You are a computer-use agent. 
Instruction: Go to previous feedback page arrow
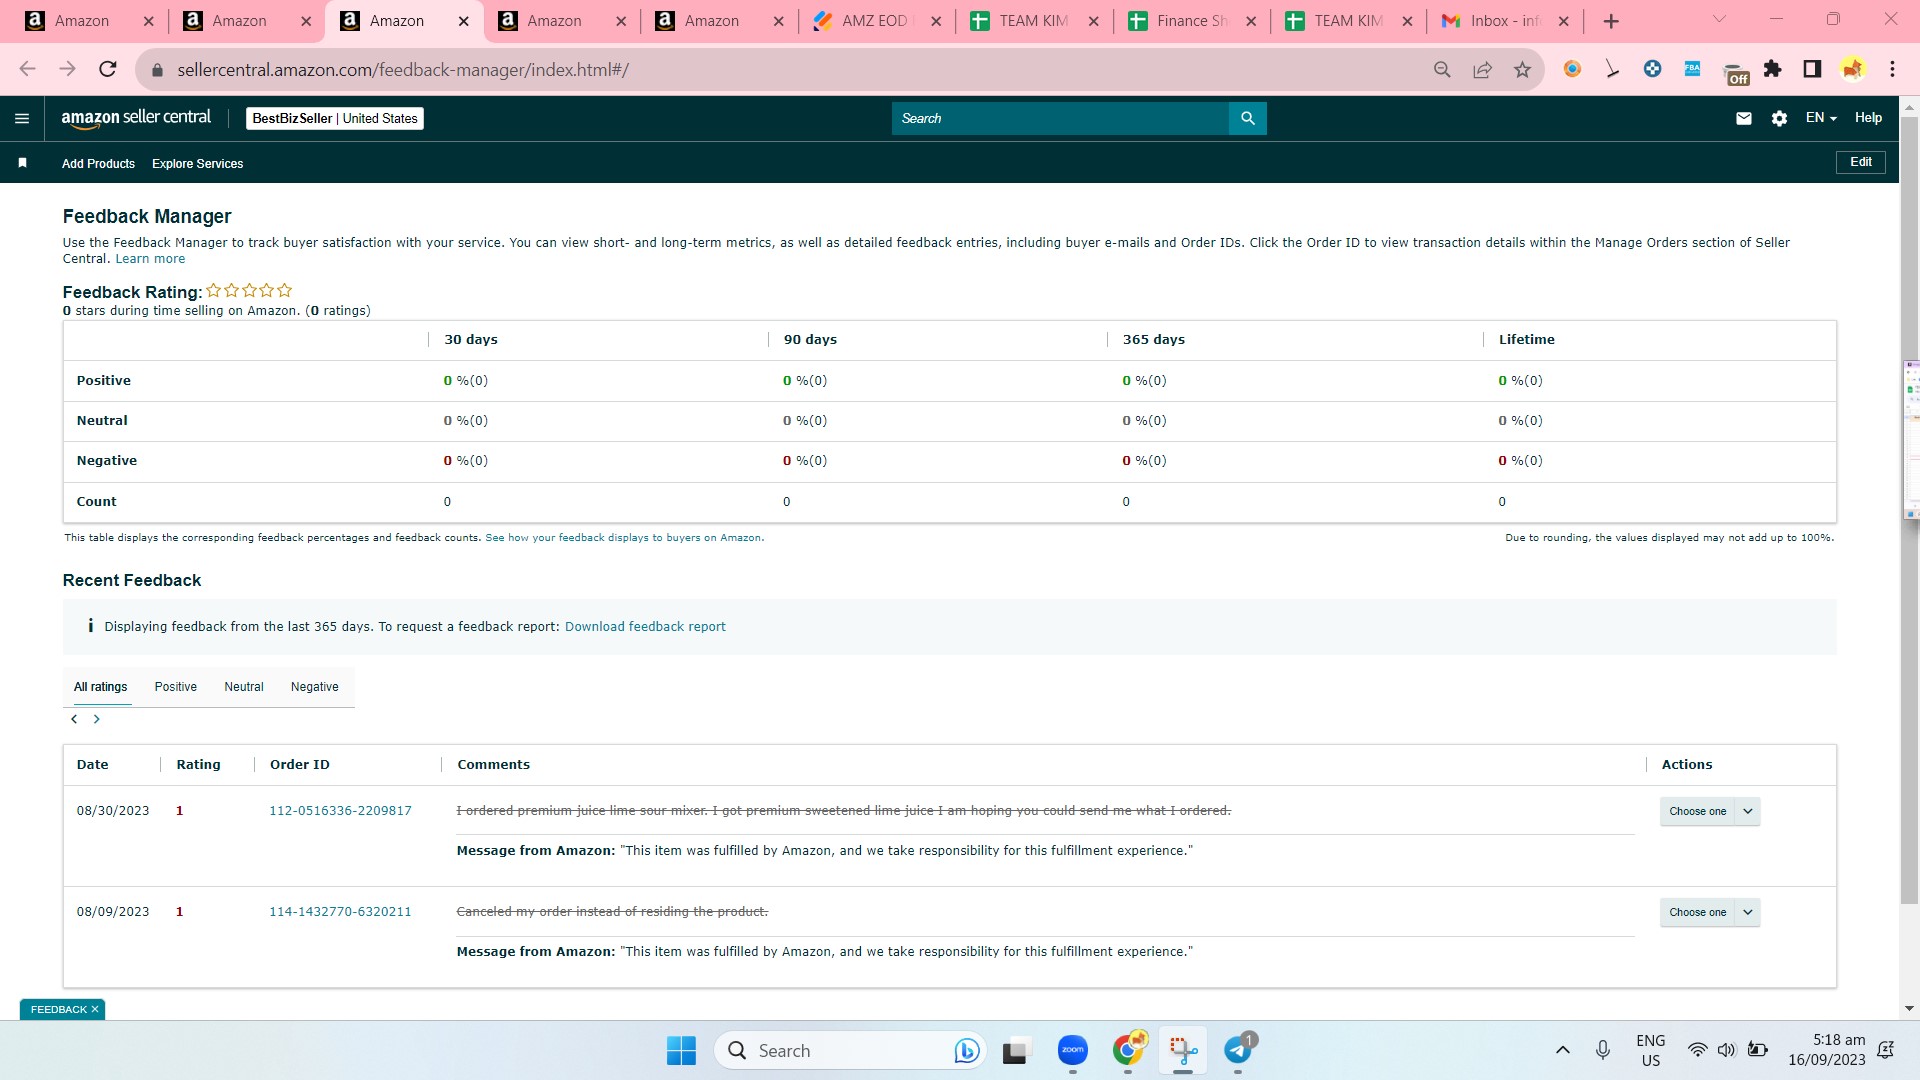(x=74, y=719)
